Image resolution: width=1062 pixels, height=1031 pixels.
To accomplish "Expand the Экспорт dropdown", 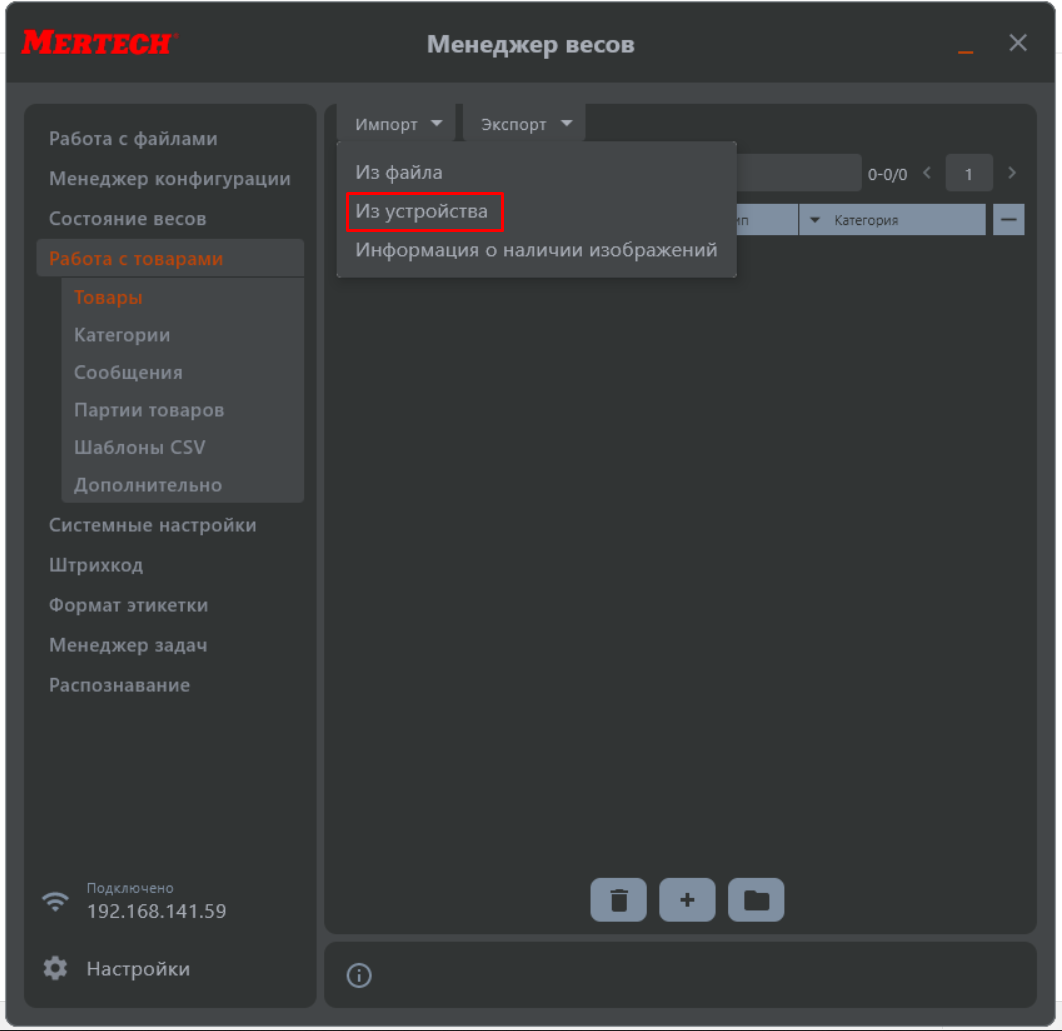I will tap(525, 124).
